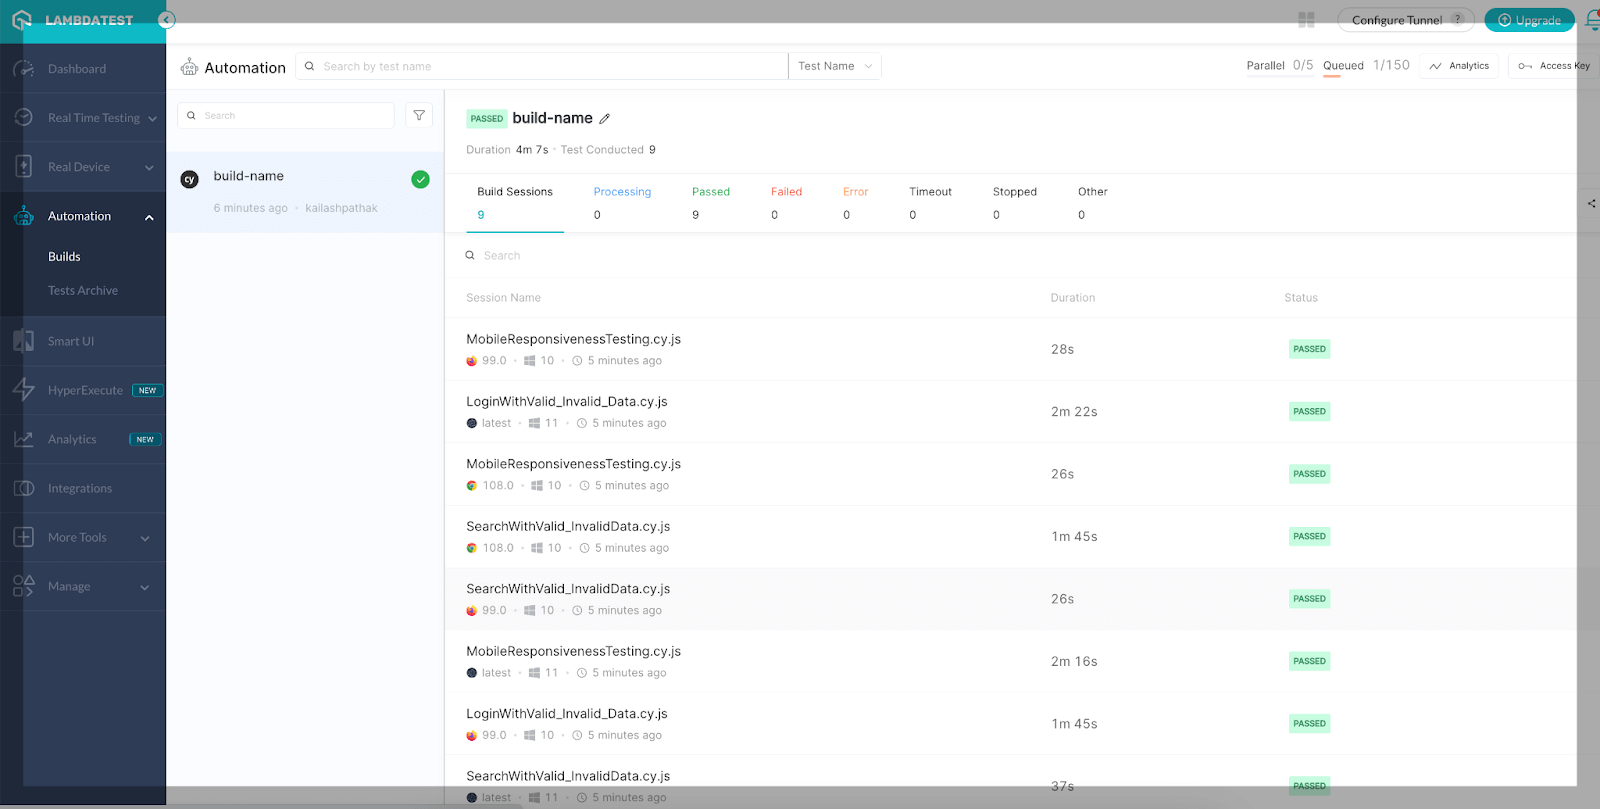
Task: Click the Upgrade button
Action: 1529,20
